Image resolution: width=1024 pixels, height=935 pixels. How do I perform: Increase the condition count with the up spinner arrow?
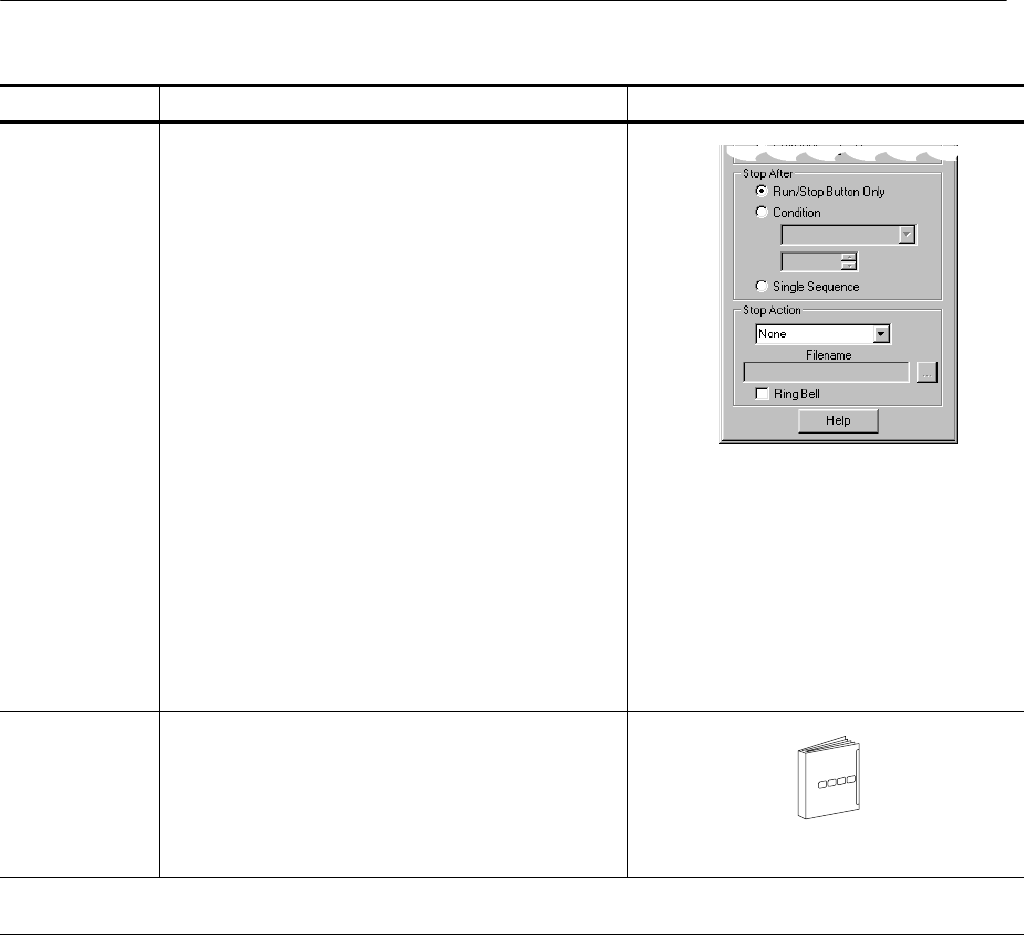point(848,257)
